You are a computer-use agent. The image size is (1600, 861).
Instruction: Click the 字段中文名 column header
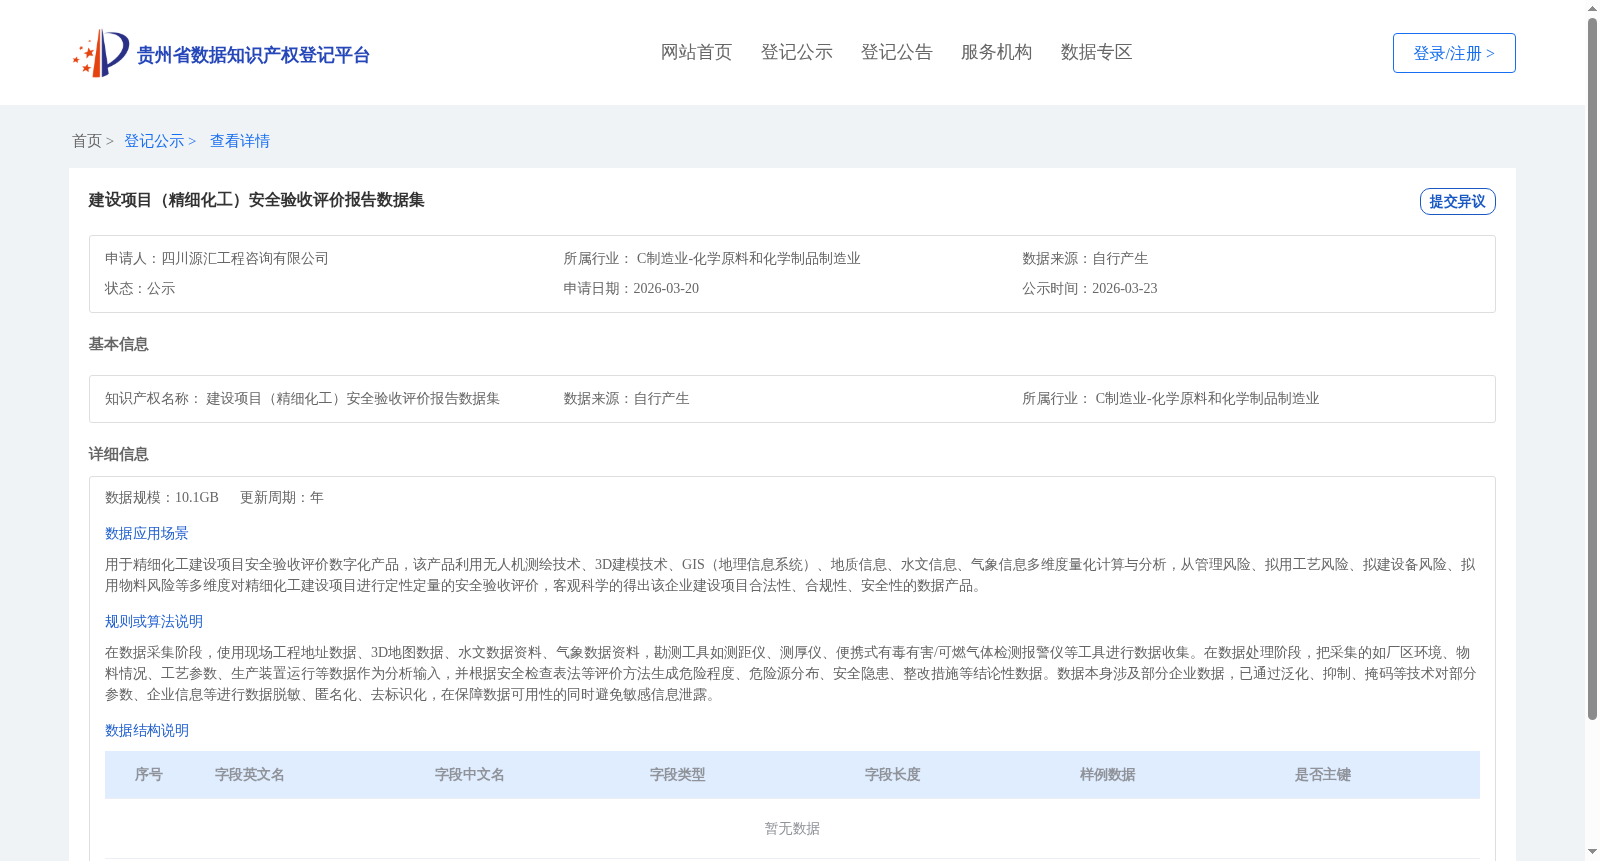(x=470, y=774)
